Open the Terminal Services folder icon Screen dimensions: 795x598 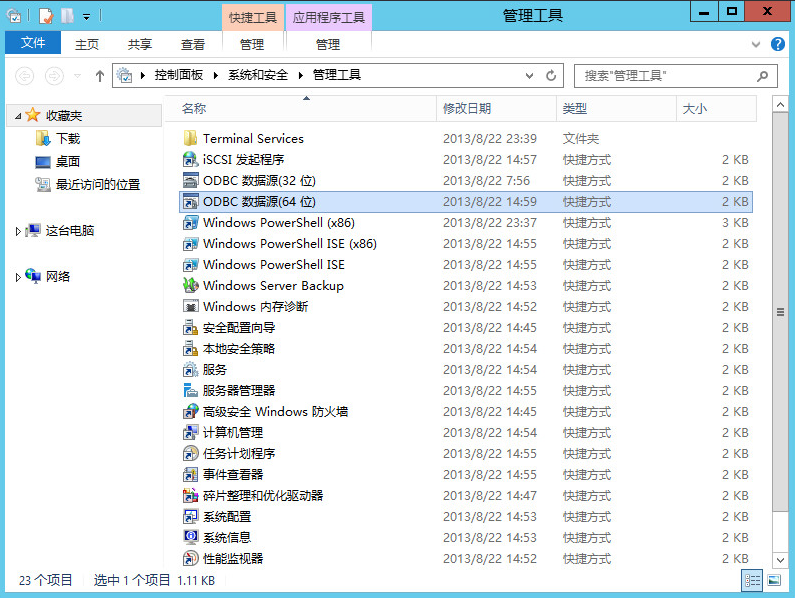point(191,138)
